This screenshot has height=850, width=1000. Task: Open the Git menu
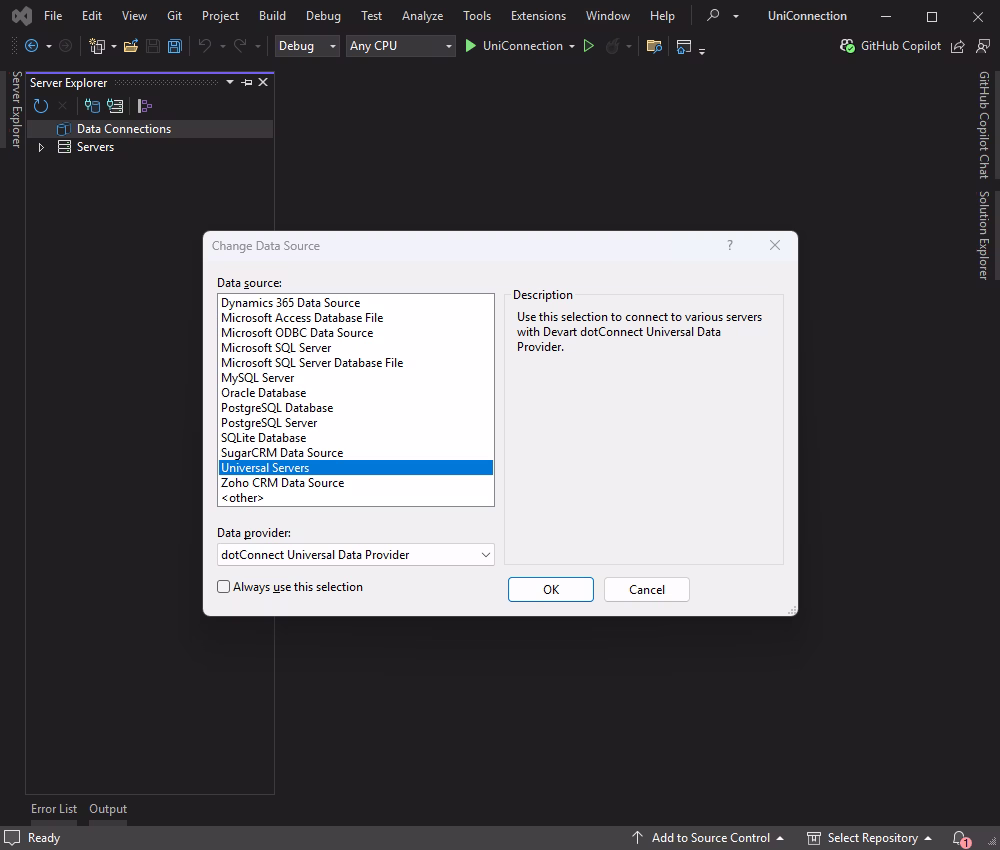click(174, 16)
